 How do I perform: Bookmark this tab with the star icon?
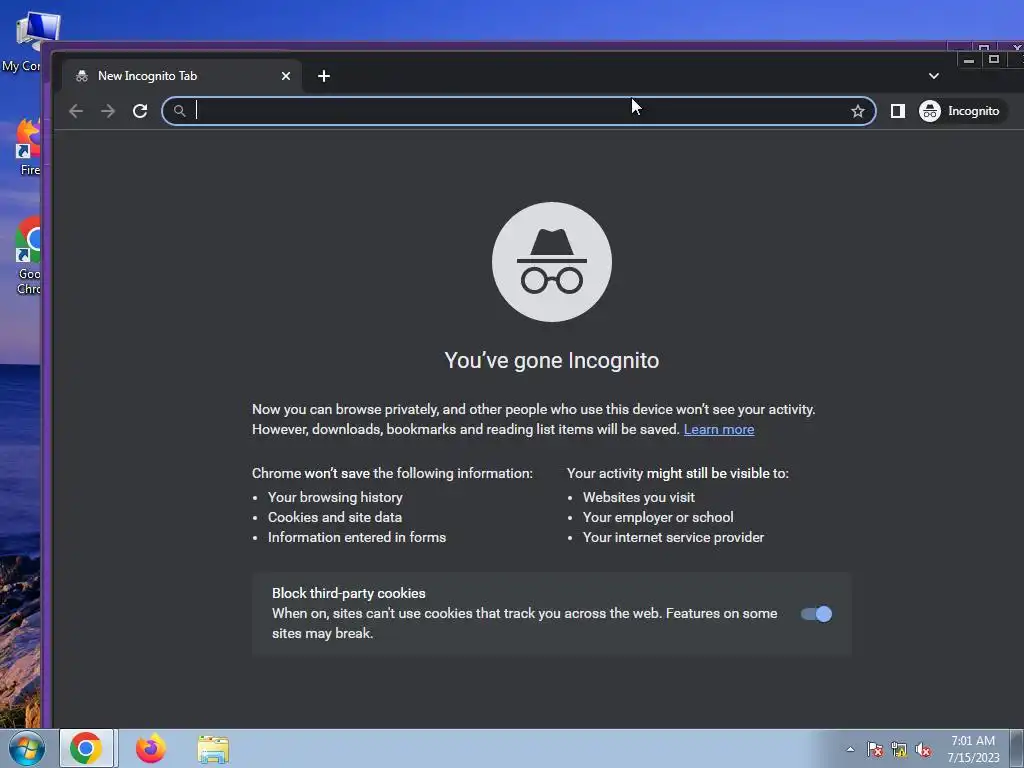pyautogui.click(x=857, y=111)
